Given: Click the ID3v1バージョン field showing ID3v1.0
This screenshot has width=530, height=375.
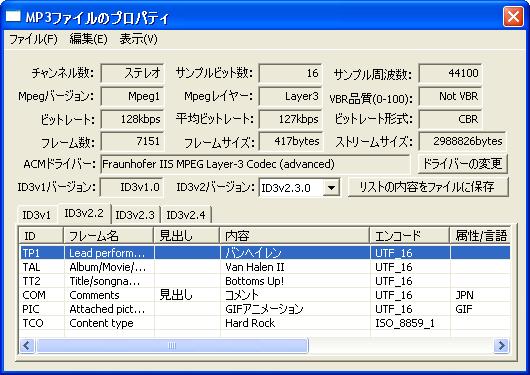Looking at the screenshot, I should (x=131, y=187).
